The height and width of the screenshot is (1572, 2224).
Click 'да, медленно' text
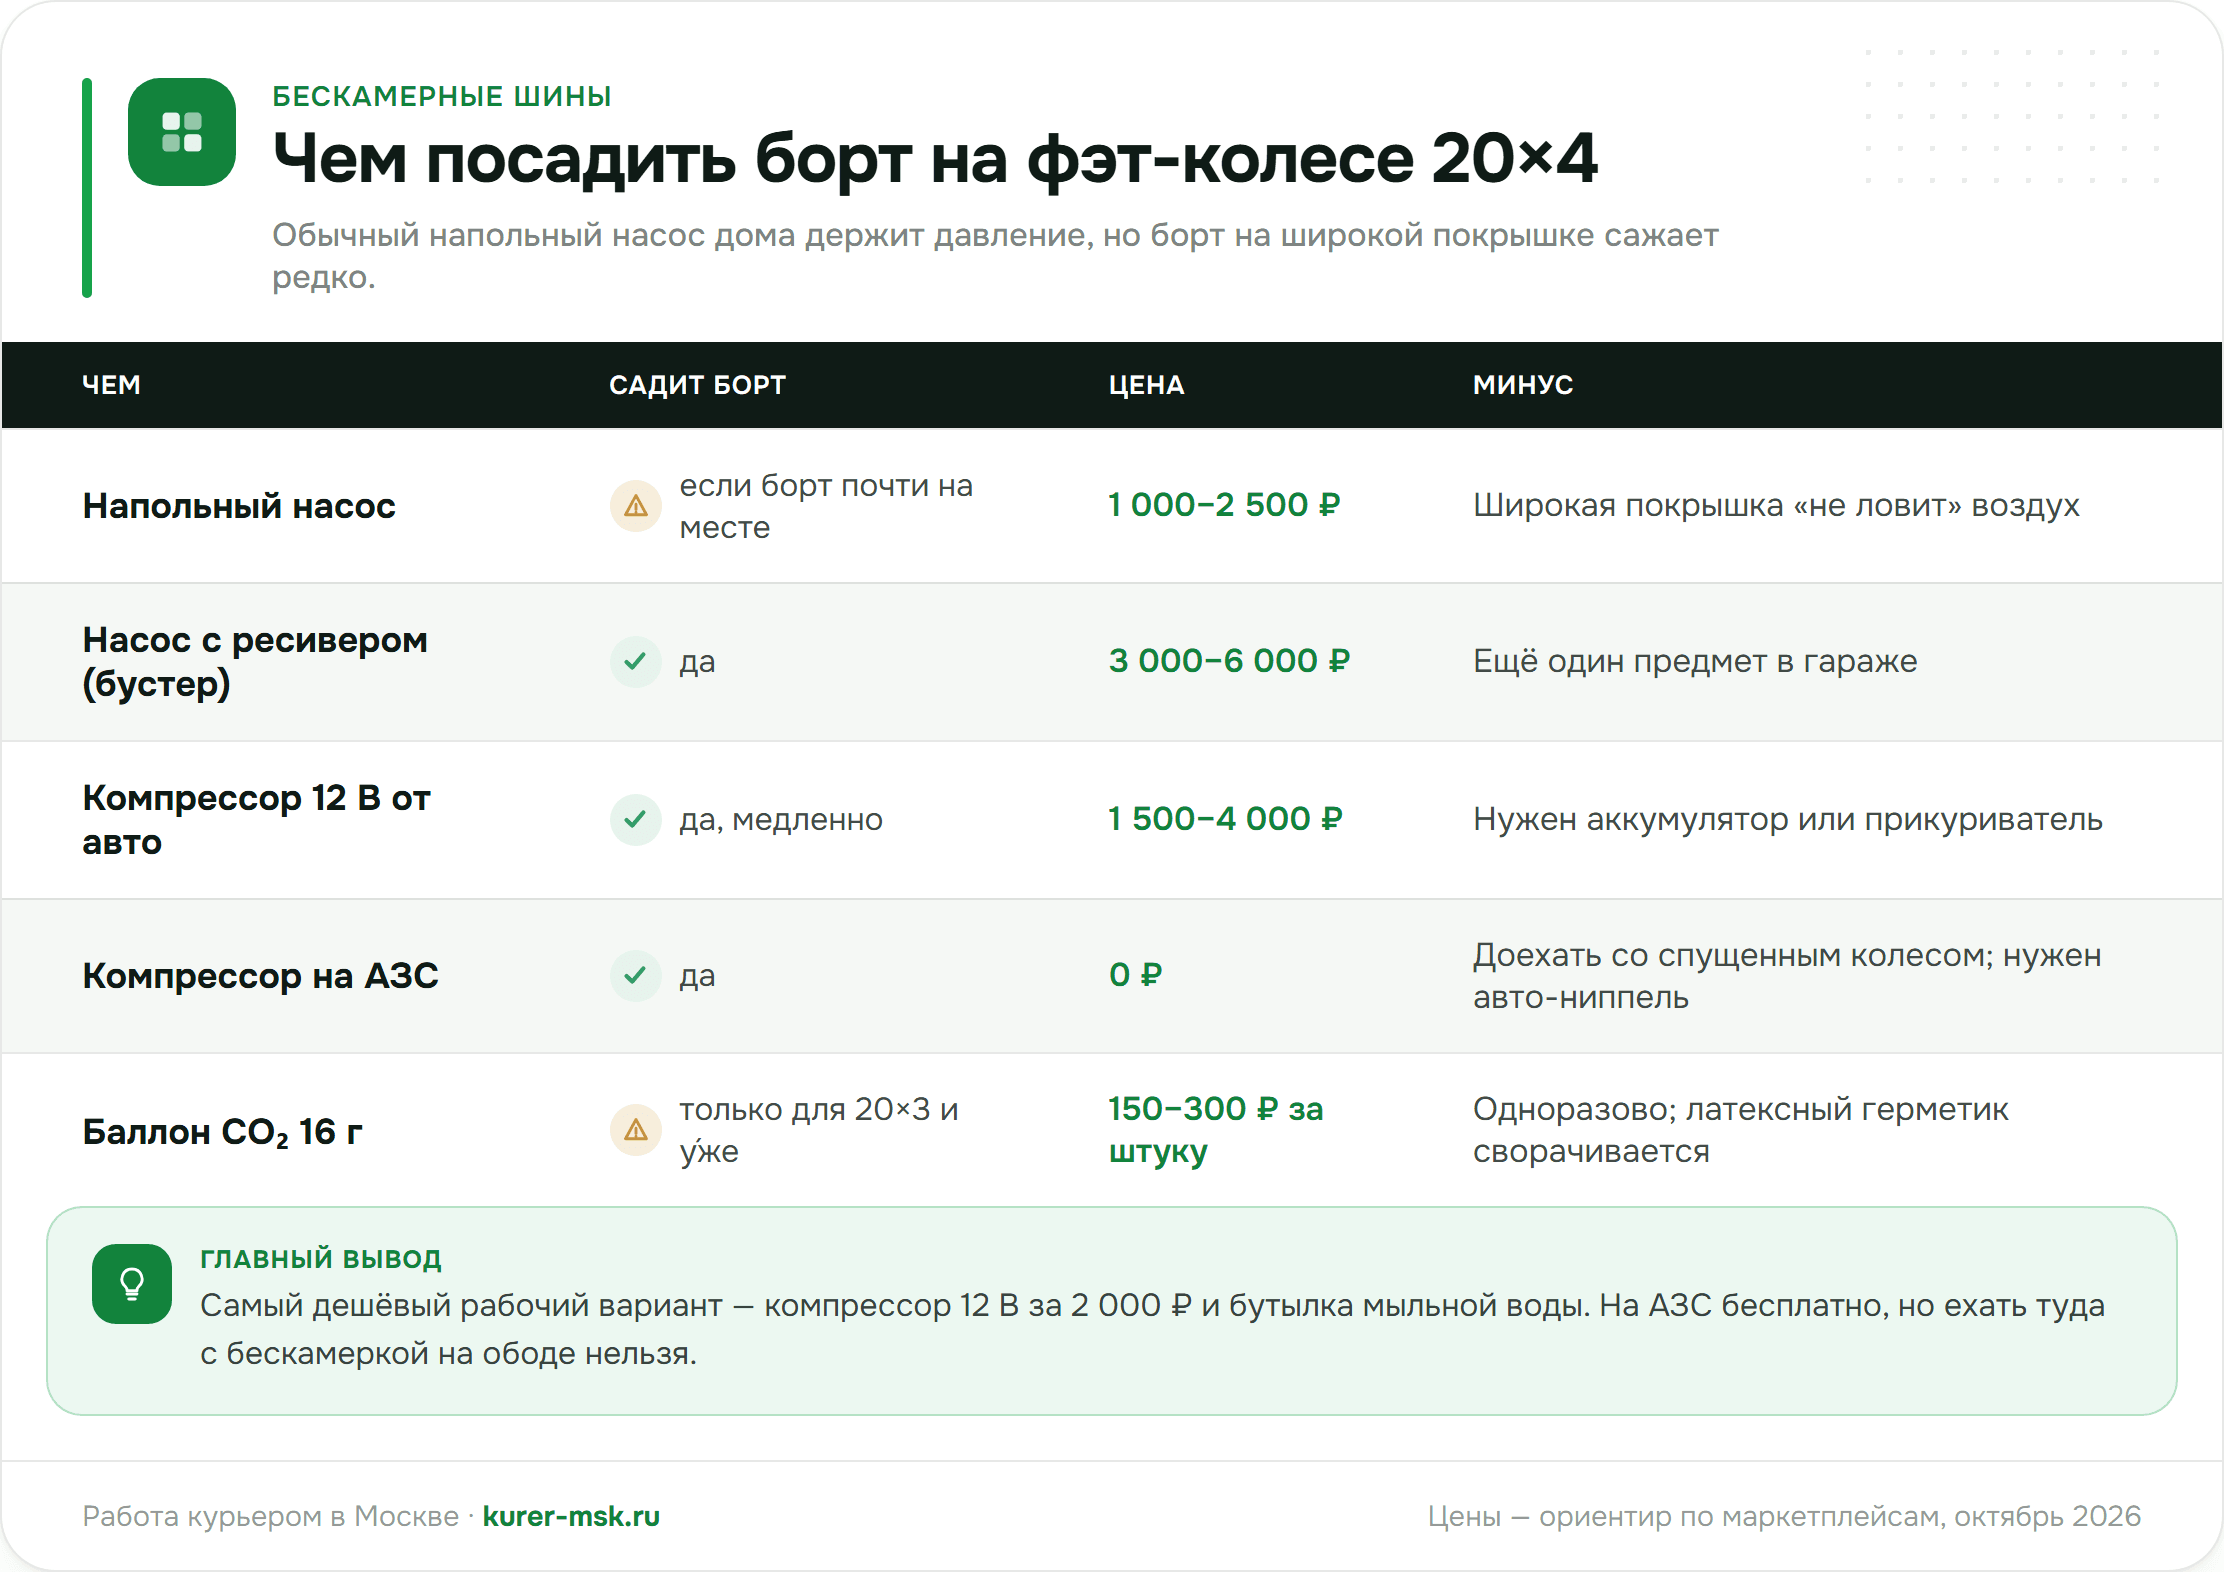pos(781,820)
